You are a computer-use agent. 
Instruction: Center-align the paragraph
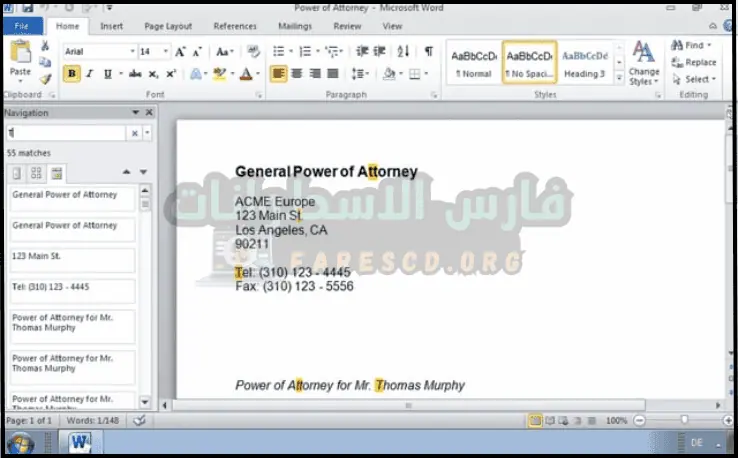[297, 74]
